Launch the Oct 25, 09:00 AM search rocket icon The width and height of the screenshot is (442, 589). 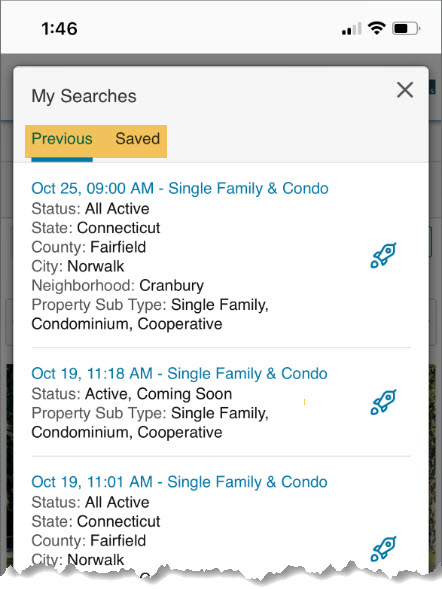pos(383,255)
